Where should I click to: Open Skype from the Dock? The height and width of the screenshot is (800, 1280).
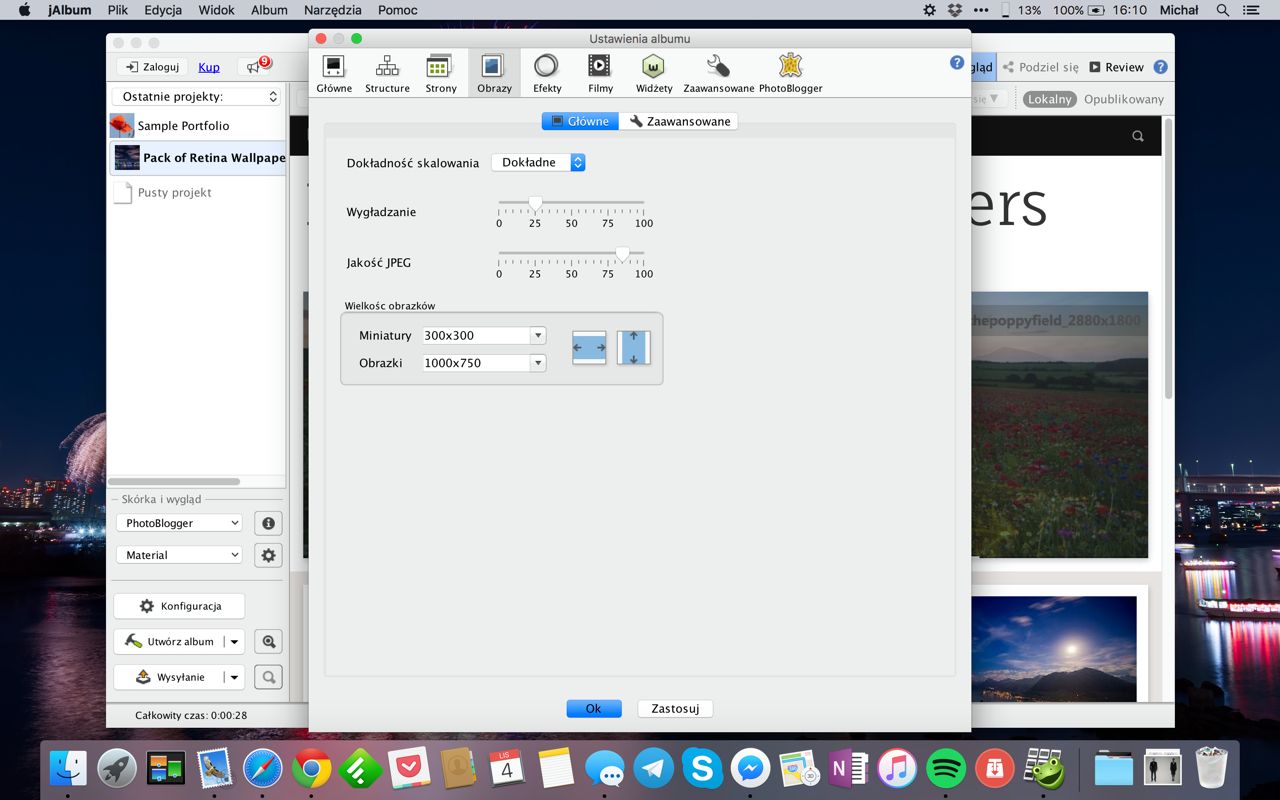pyautogui.click(x=703, y=769)
